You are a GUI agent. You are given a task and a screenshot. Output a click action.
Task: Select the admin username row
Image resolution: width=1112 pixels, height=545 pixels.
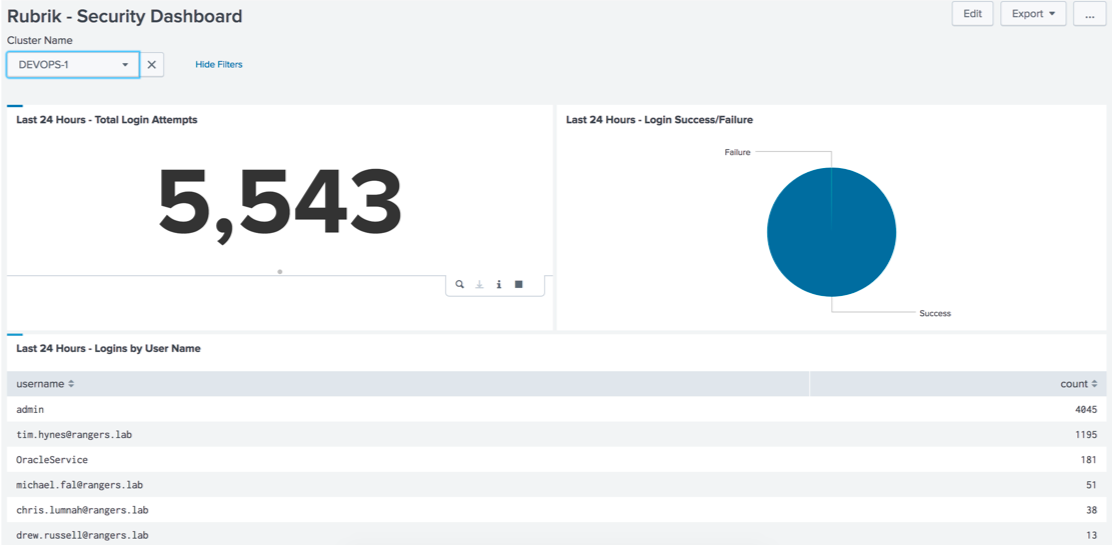coord(556,409)
